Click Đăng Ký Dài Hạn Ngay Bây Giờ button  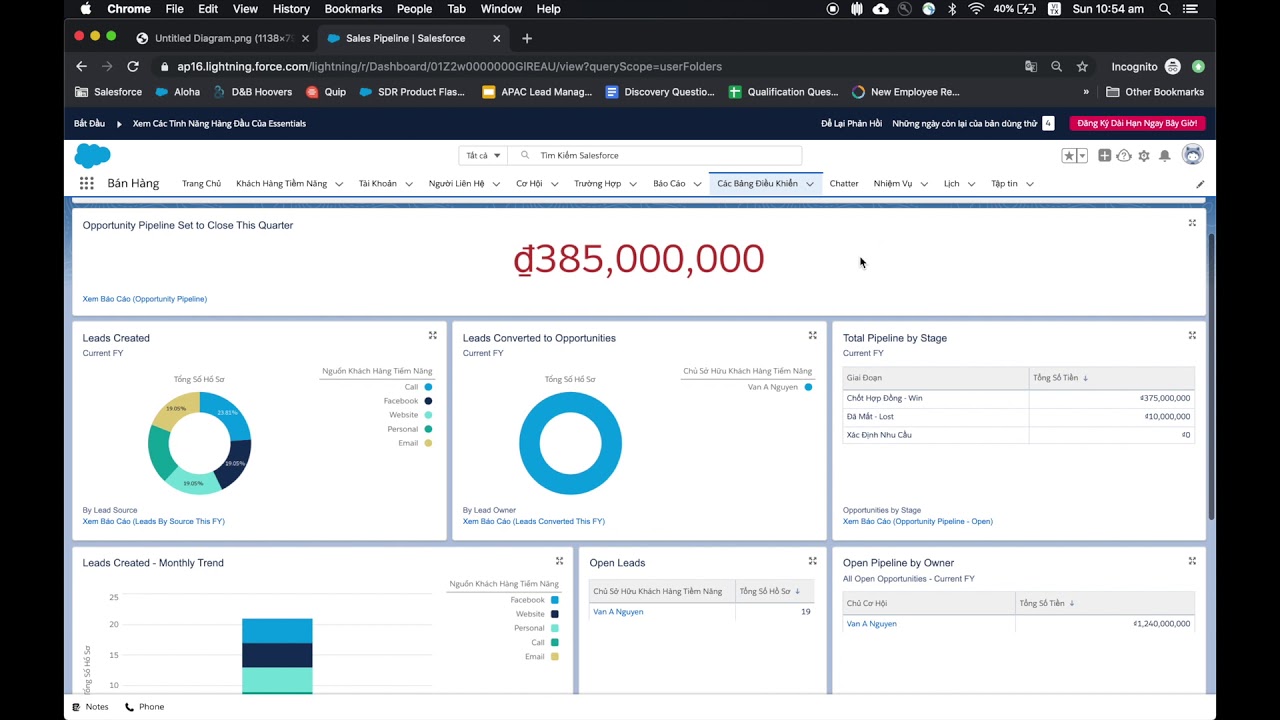[x=1137, y=124]
